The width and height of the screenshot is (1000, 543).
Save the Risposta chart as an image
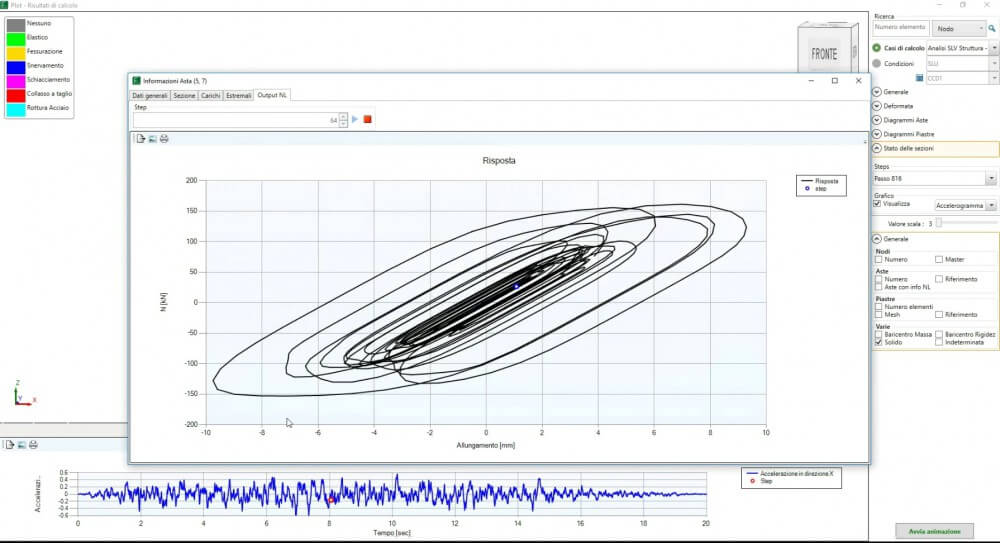(x=152, y=138)
